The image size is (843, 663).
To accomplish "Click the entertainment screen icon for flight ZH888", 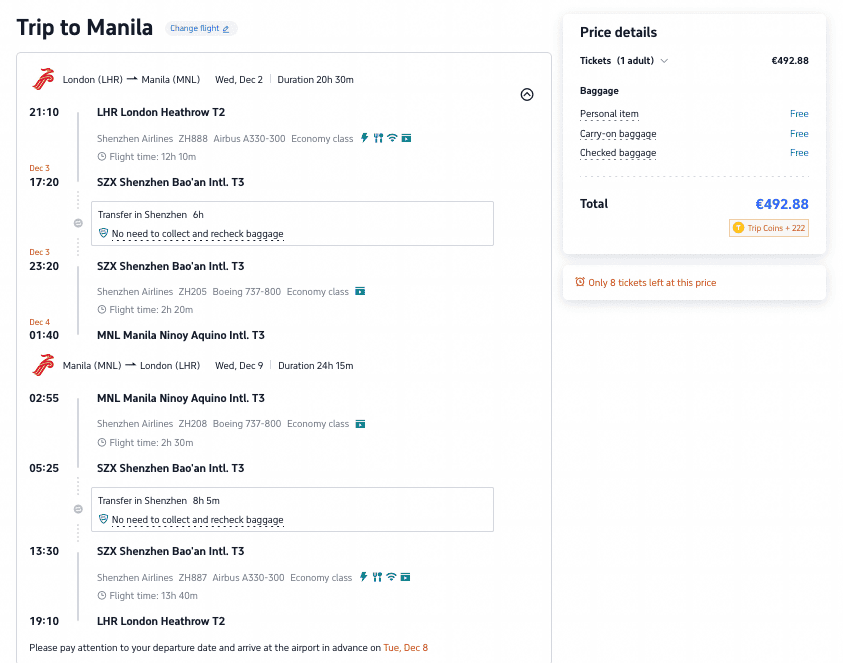I will pyautogui.click(x=406, y=138).
